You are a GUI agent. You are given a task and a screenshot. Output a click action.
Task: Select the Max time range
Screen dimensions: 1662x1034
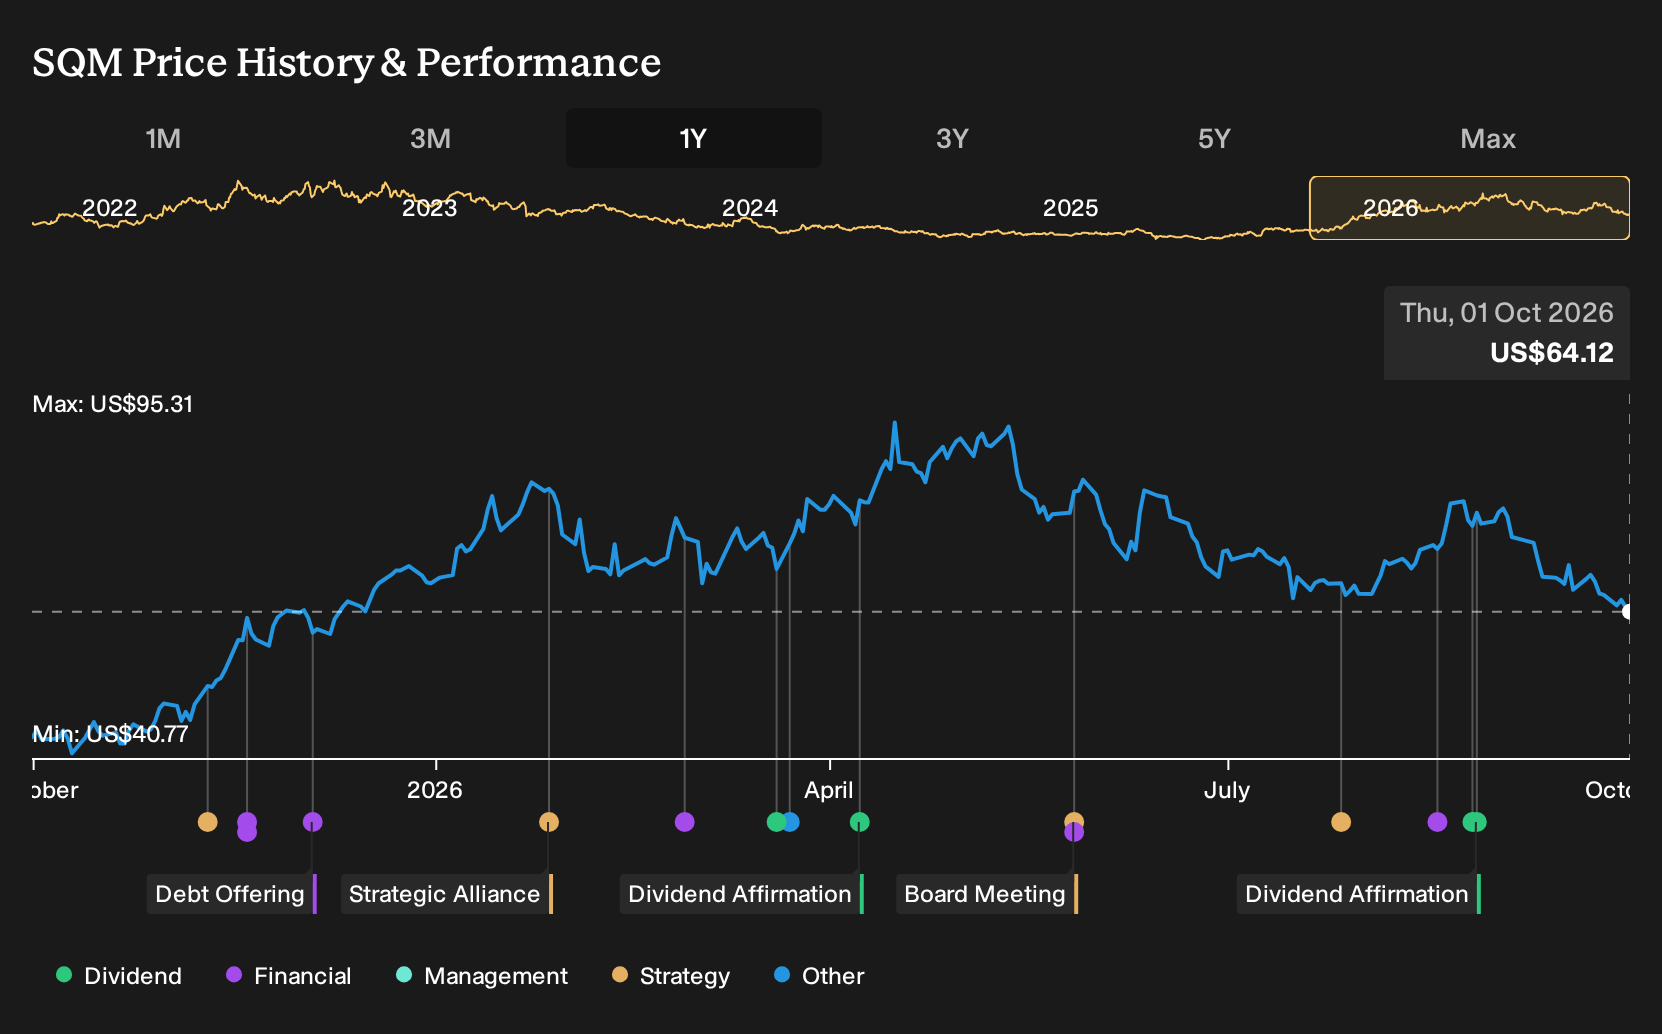(1488, 138)
